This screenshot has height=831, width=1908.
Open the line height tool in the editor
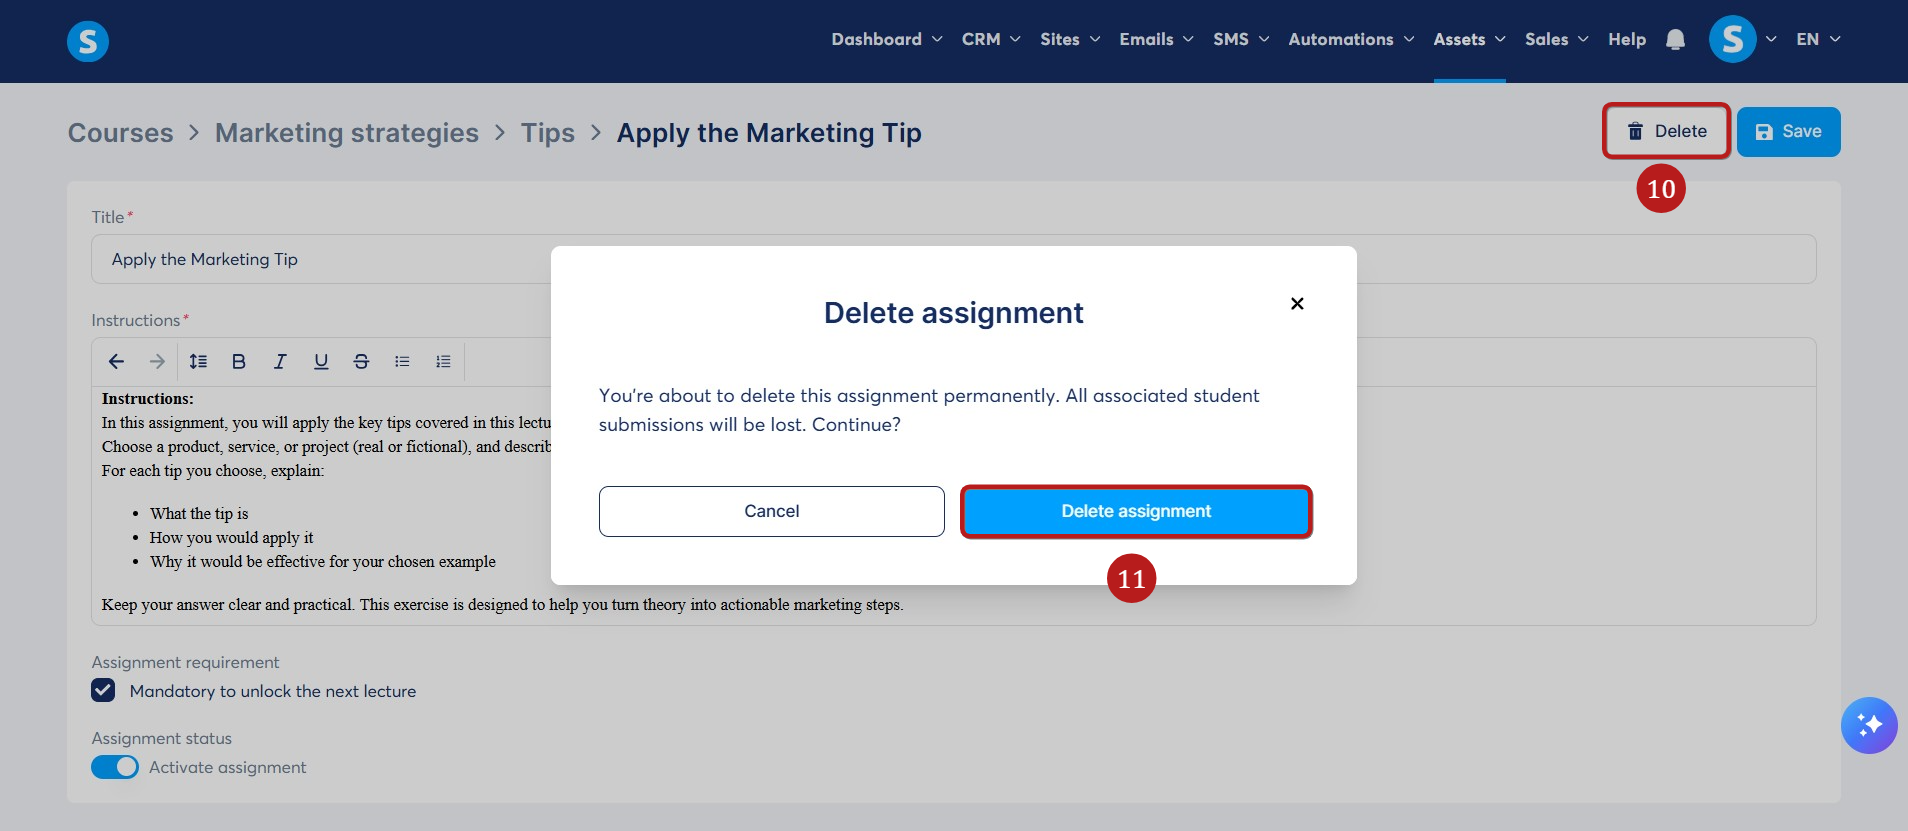(x=198, y=362)
